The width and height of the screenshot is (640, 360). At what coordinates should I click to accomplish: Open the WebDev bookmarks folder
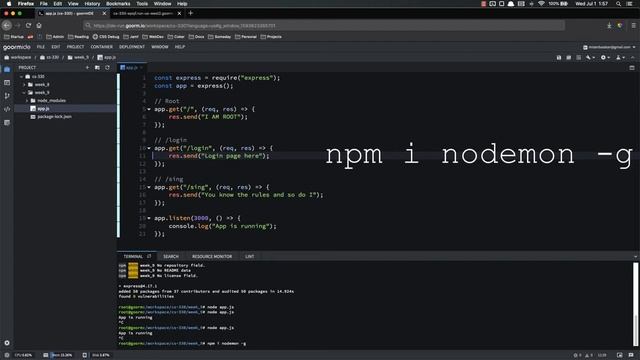point(153,37)
